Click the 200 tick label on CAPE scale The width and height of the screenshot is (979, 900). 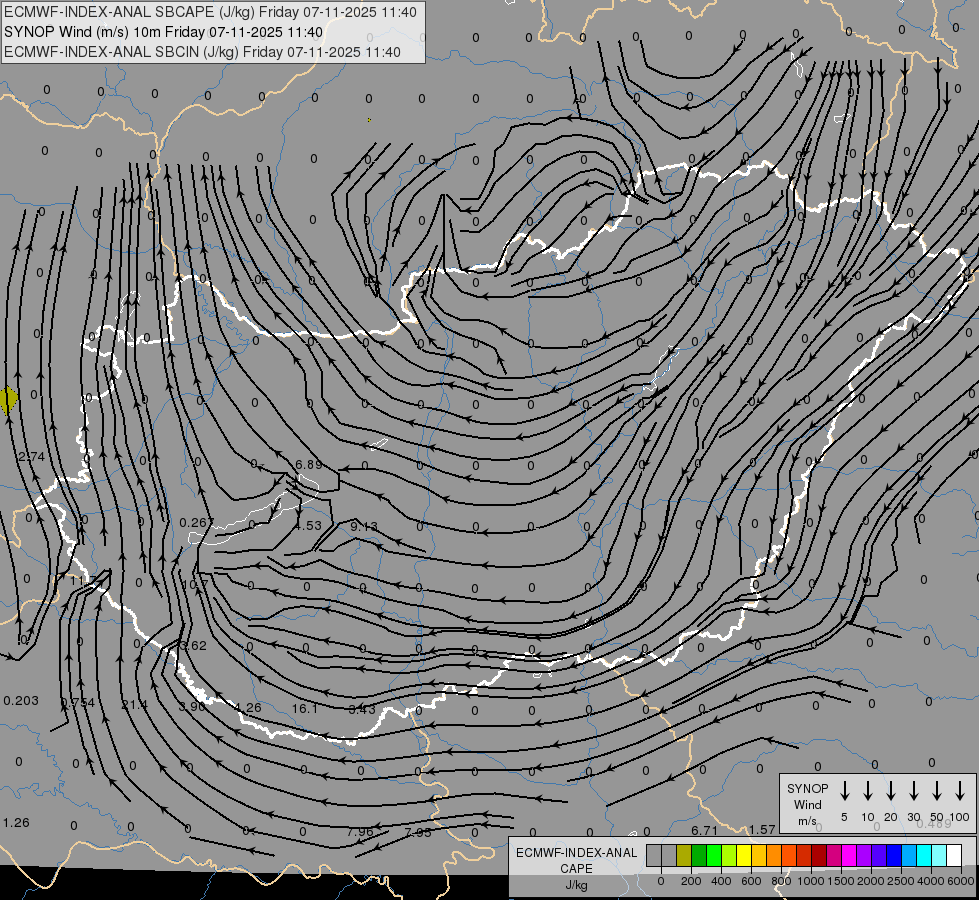pyautogui.click(x=691, y=881)
